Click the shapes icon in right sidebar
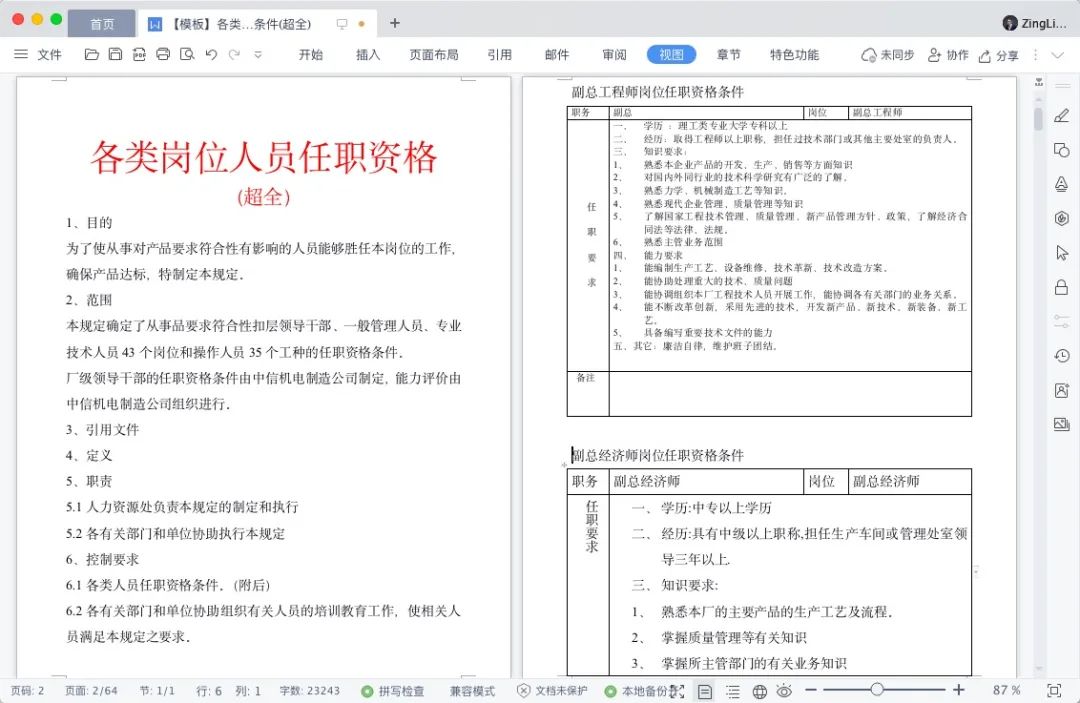The image size is (1080, 703). [x=1061, y=149]
